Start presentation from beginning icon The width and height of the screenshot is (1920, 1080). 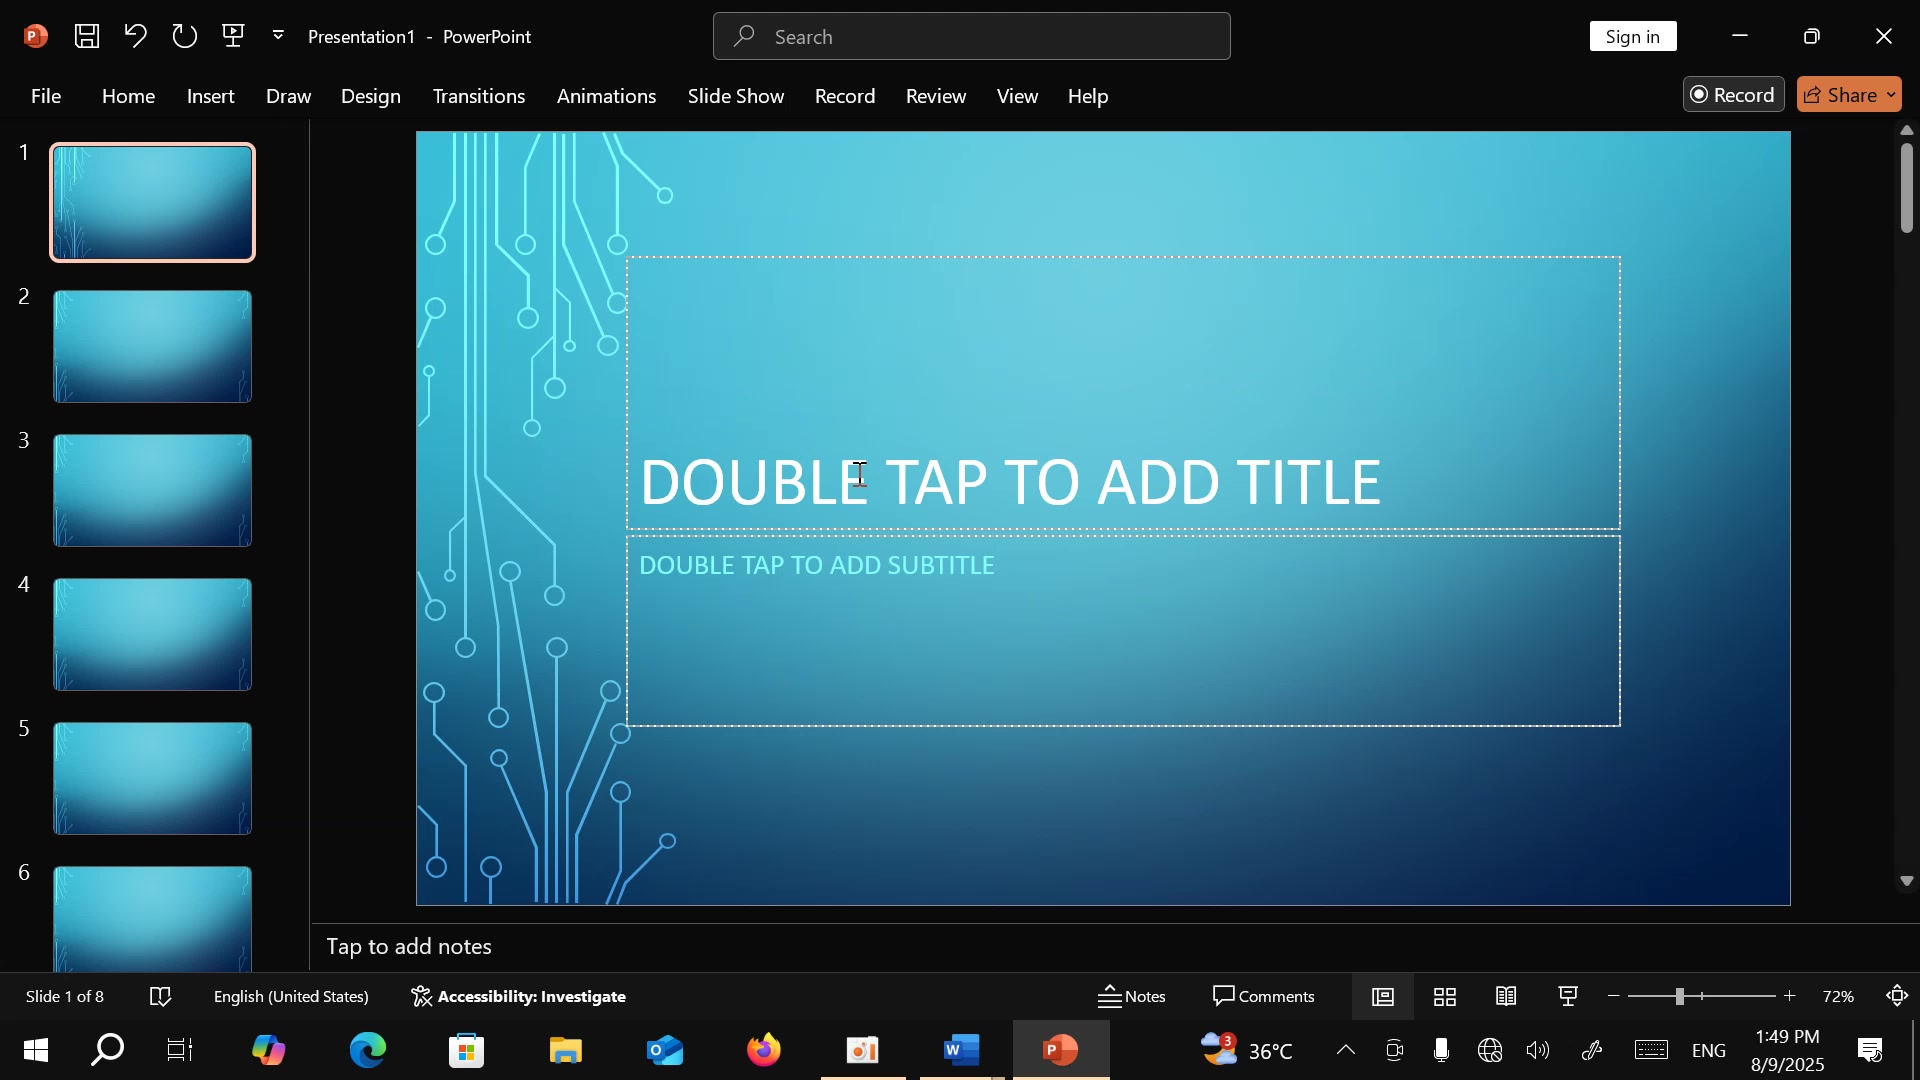[x=233, y=36]
